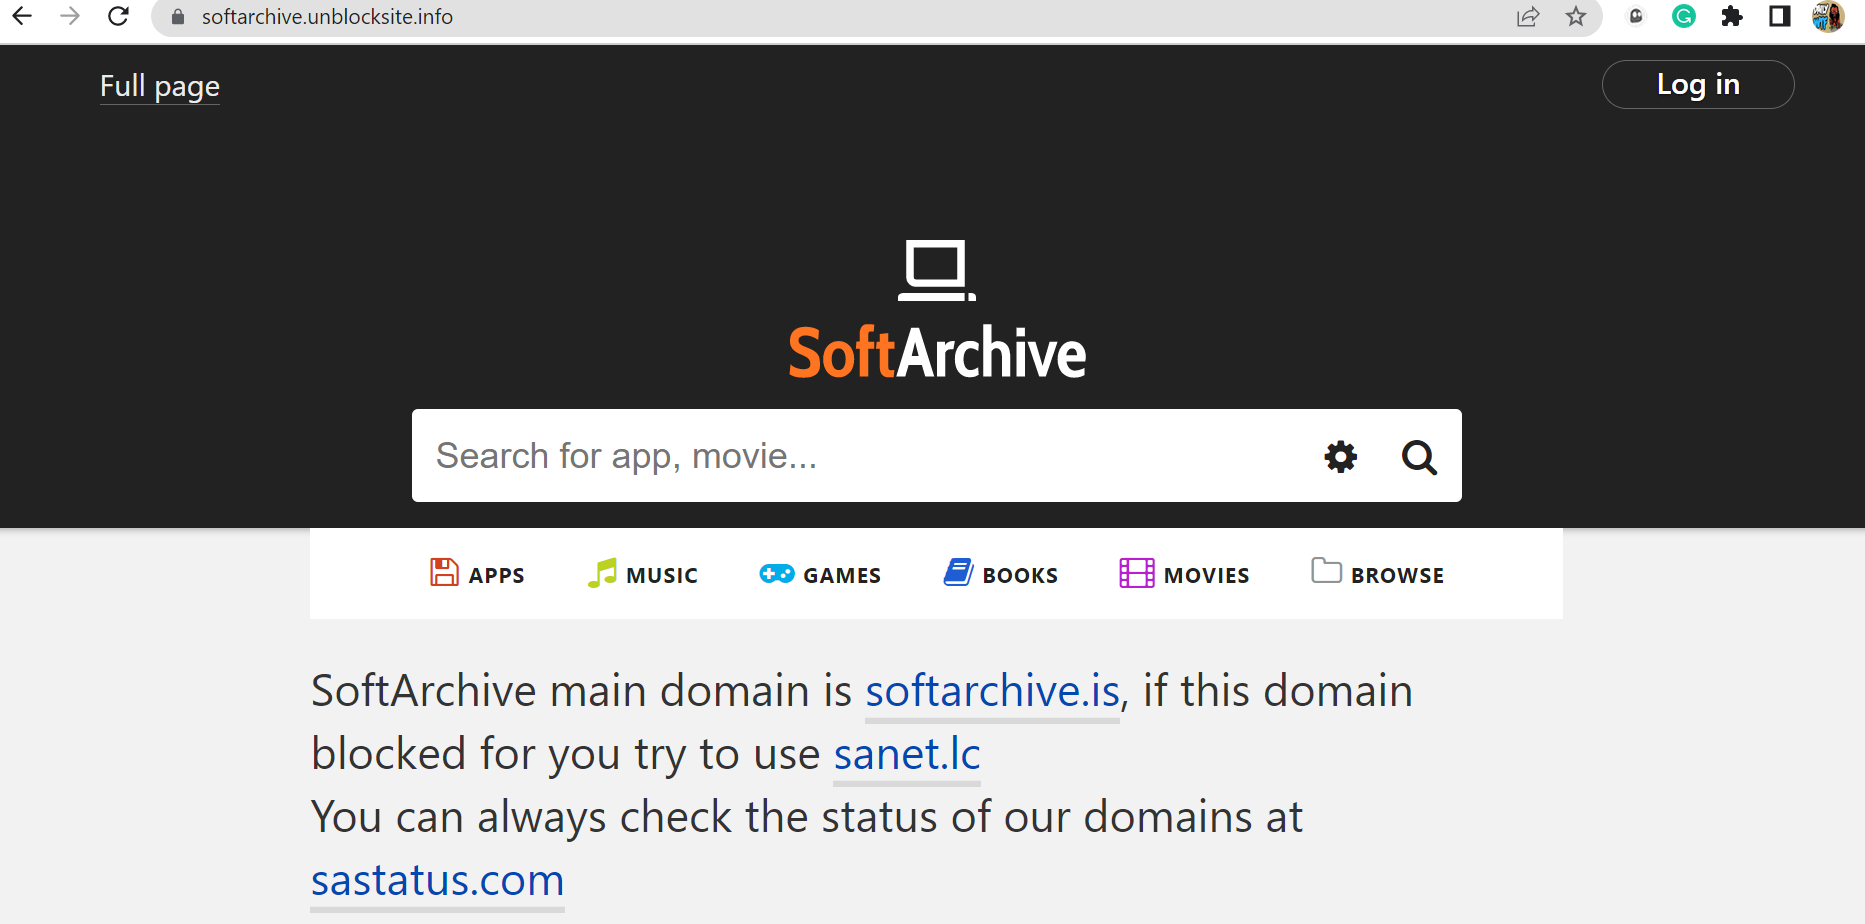Click the Log in button

[x=1697, y=84]
